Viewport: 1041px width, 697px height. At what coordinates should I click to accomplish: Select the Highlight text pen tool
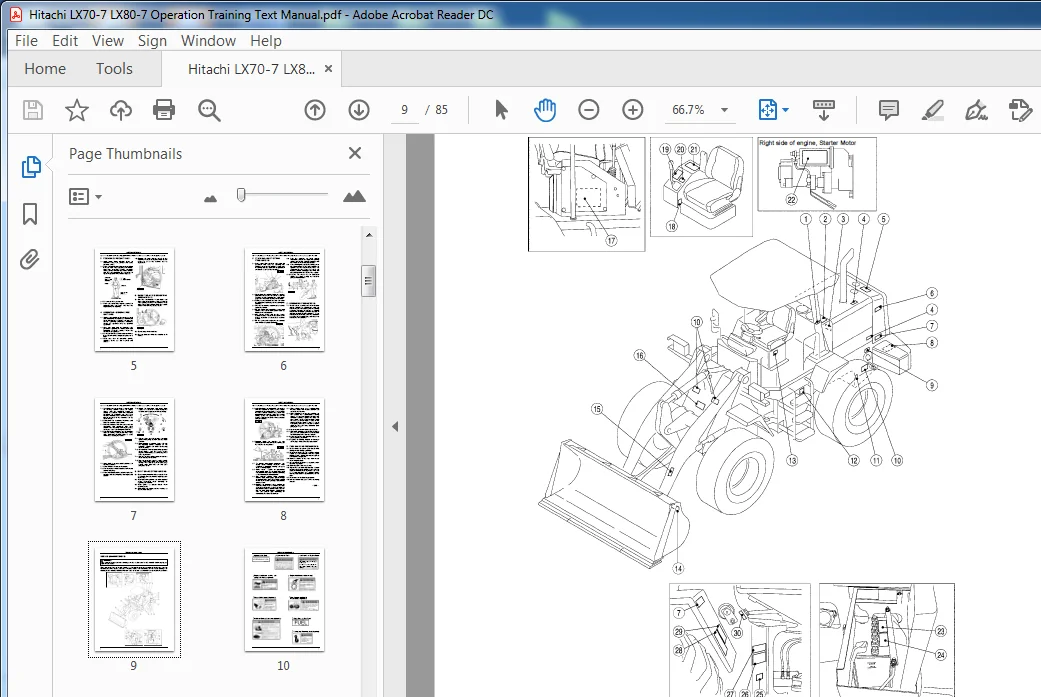(x=933, y=110)
